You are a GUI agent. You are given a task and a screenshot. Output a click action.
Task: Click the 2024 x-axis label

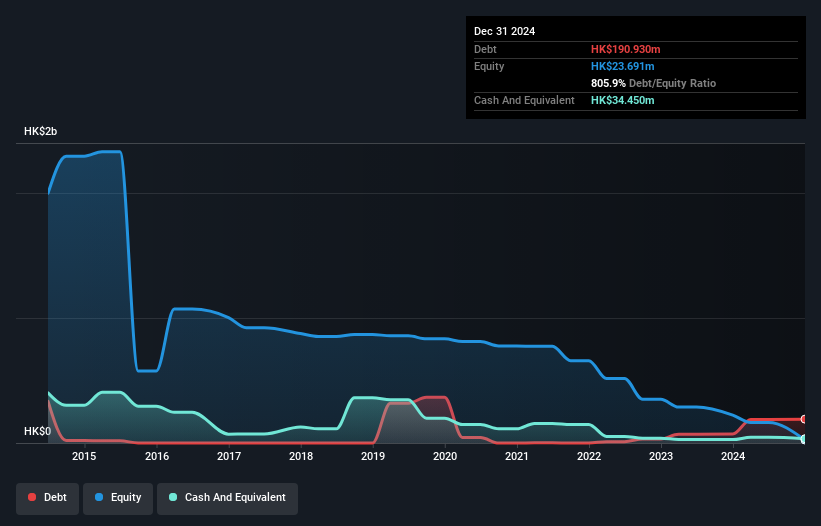[x=733, y=456]
